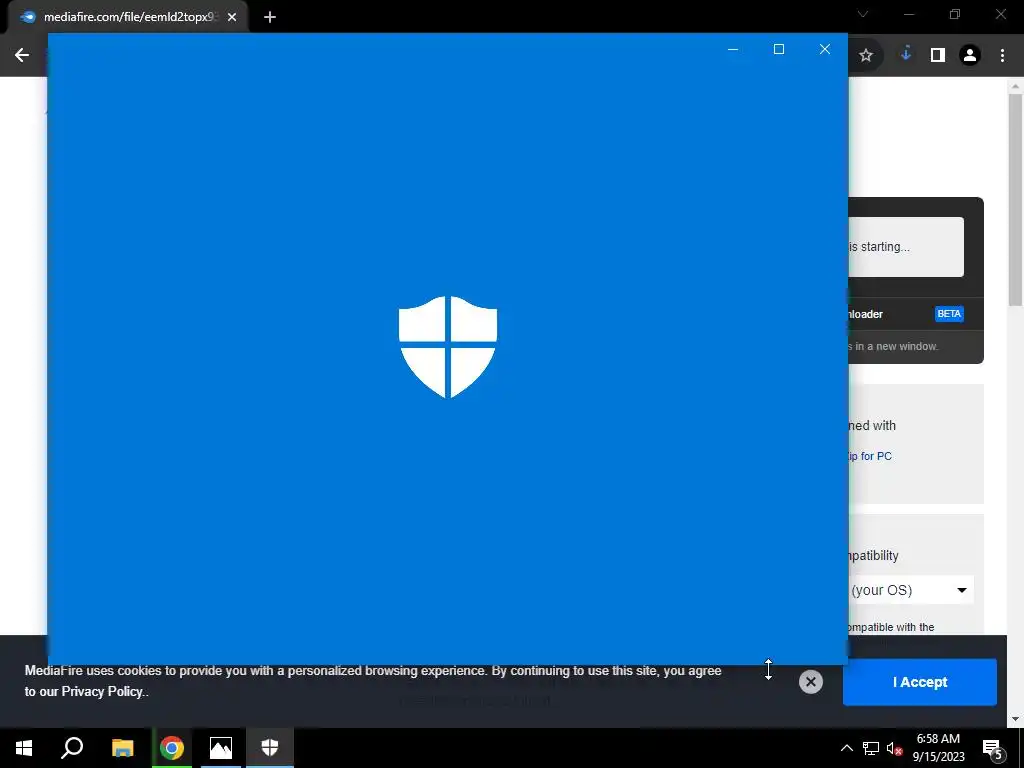Open the notification center icon
This screenshot has height=768, width=1024.
[993, 748]
